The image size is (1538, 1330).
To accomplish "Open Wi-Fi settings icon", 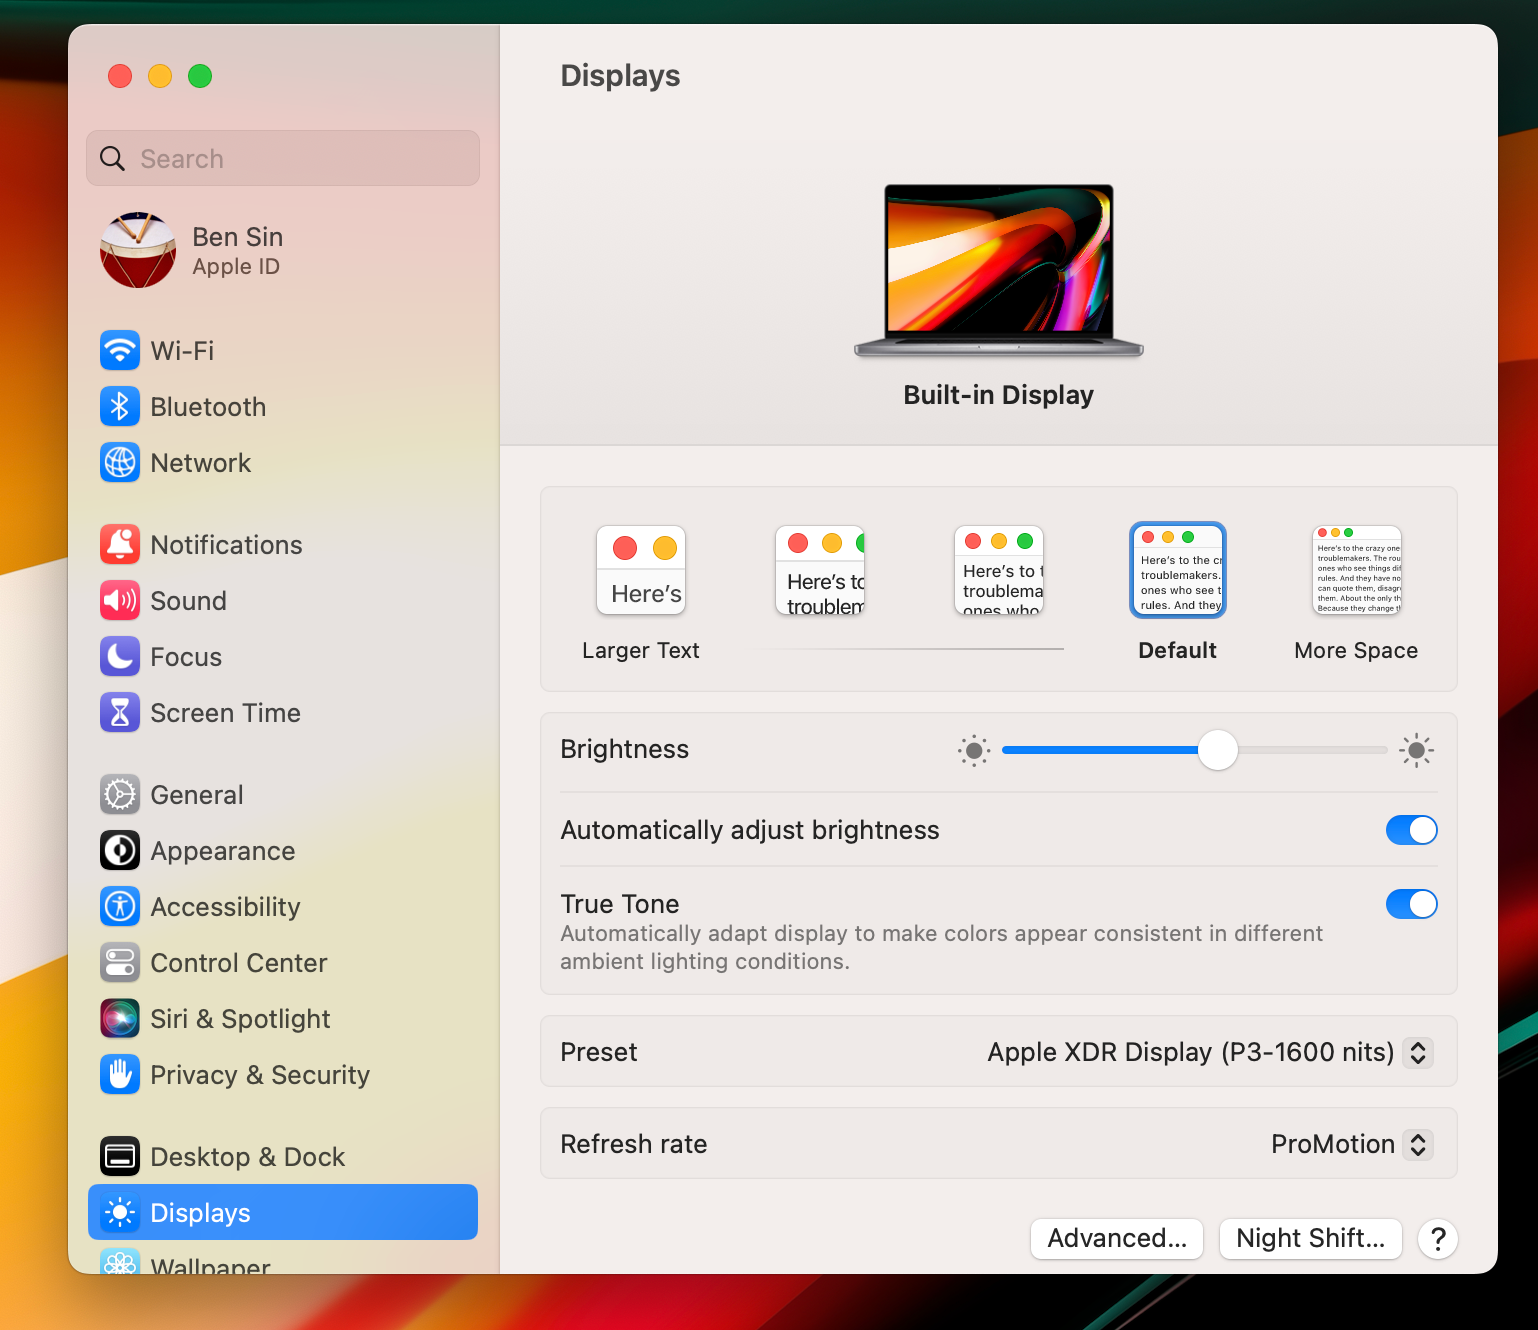I will [x=120, y=350].
